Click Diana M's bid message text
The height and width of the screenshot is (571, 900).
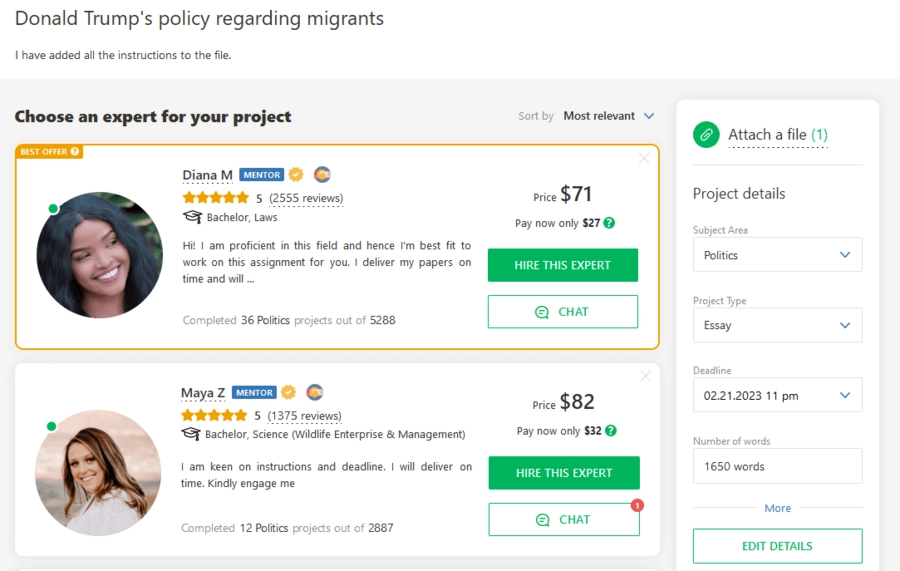[x=327, y=262]
